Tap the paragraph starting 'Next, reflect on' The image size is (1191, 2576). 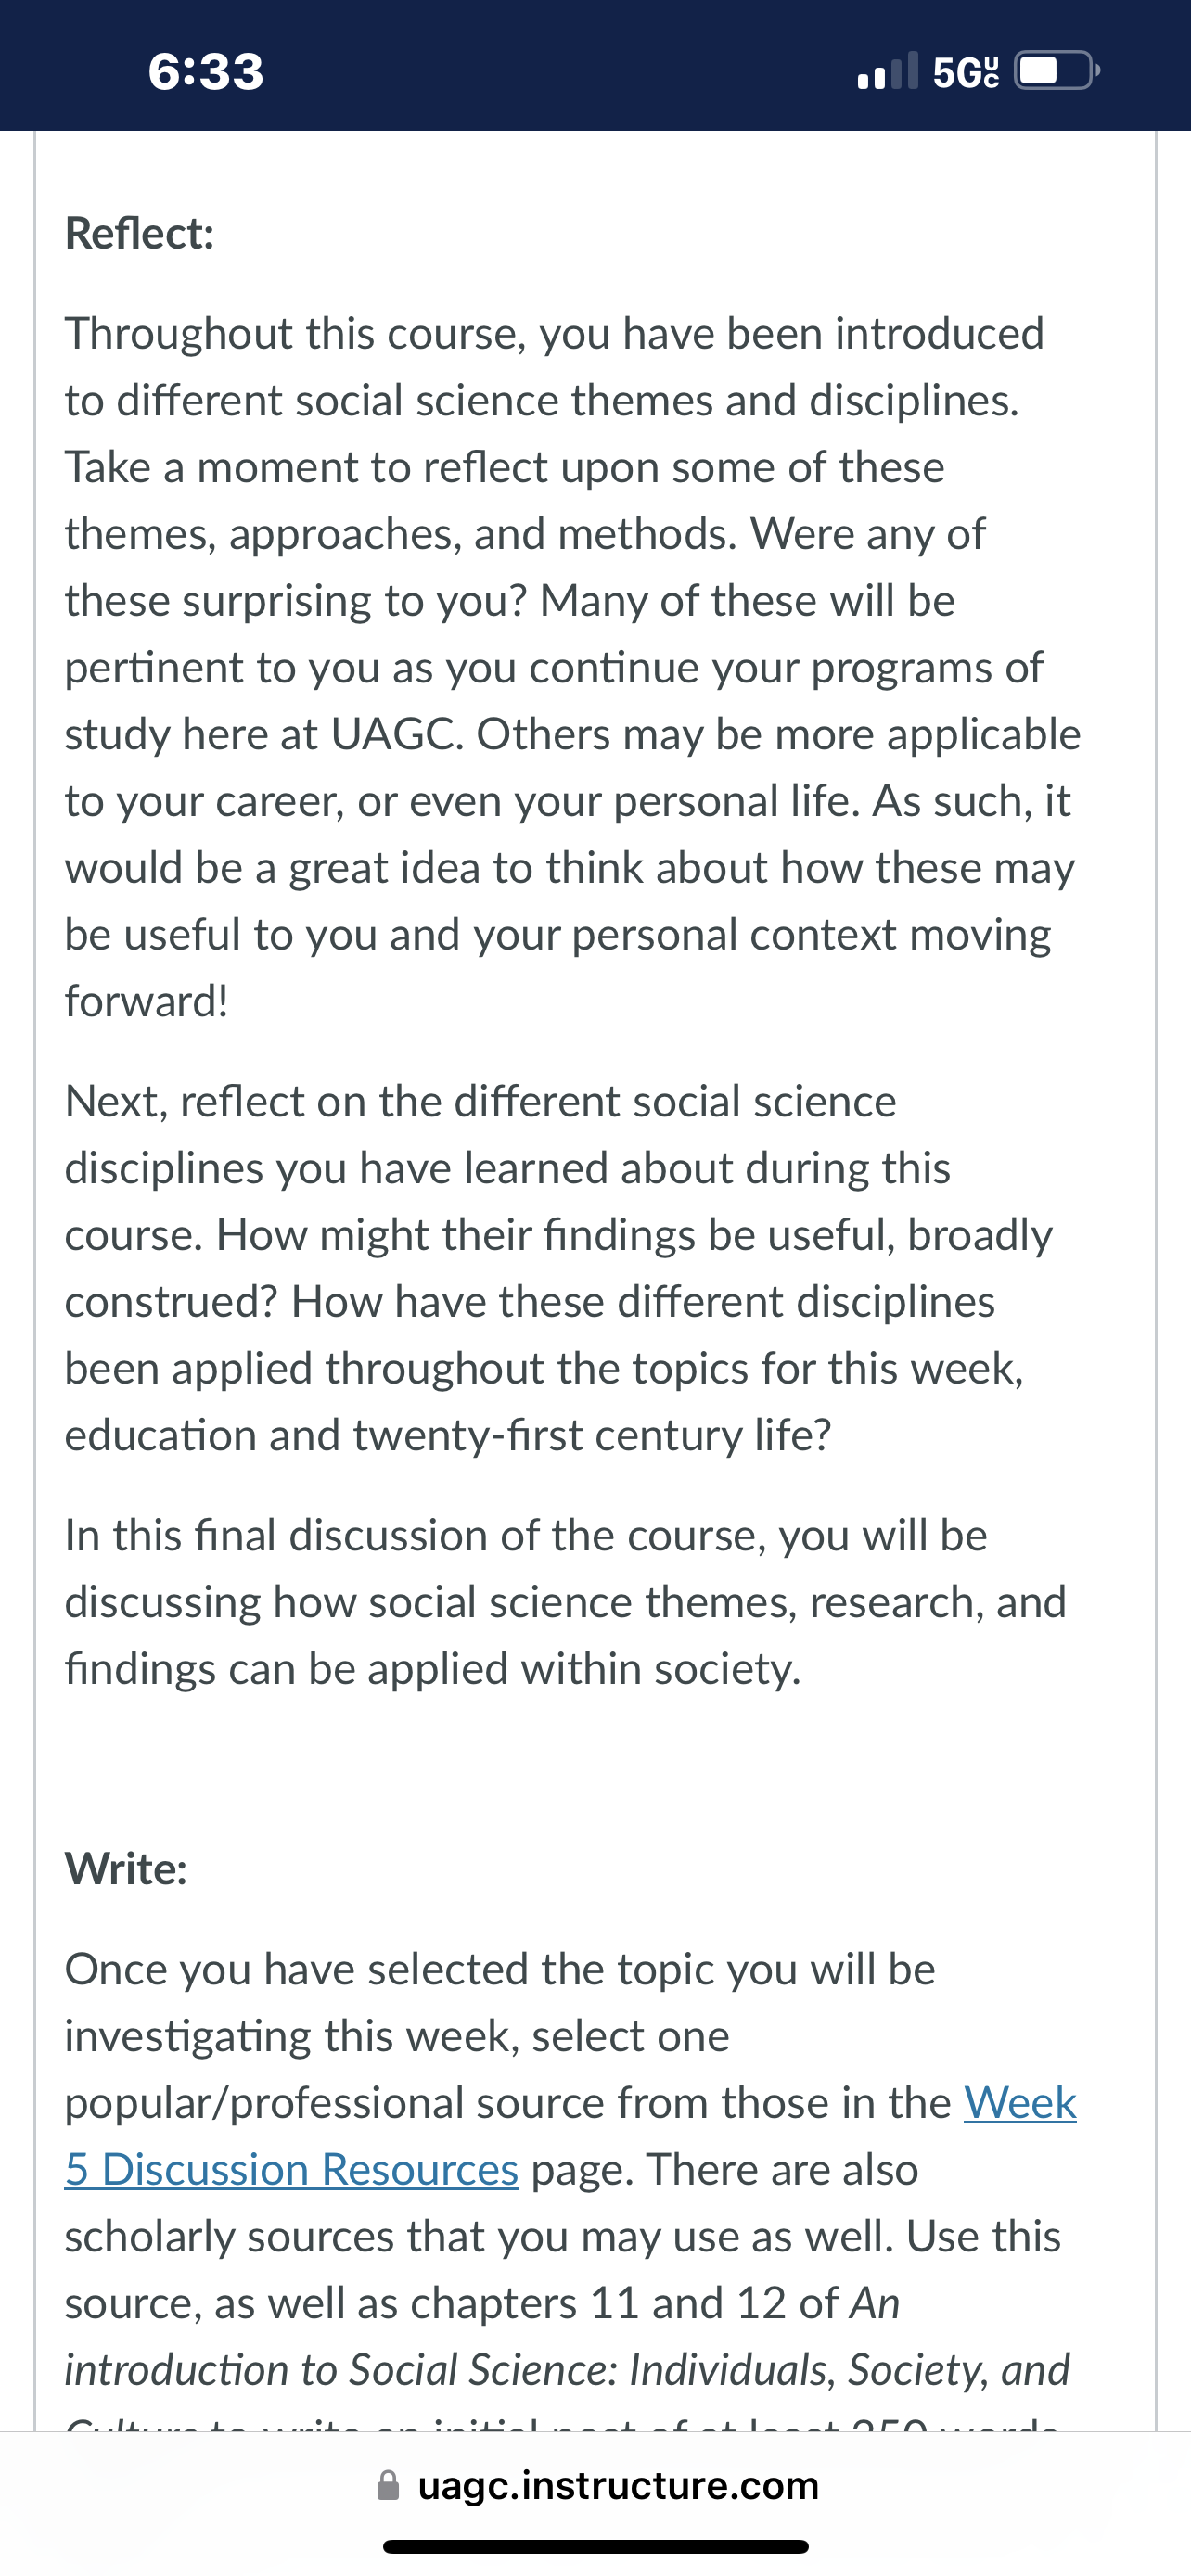559,1268
